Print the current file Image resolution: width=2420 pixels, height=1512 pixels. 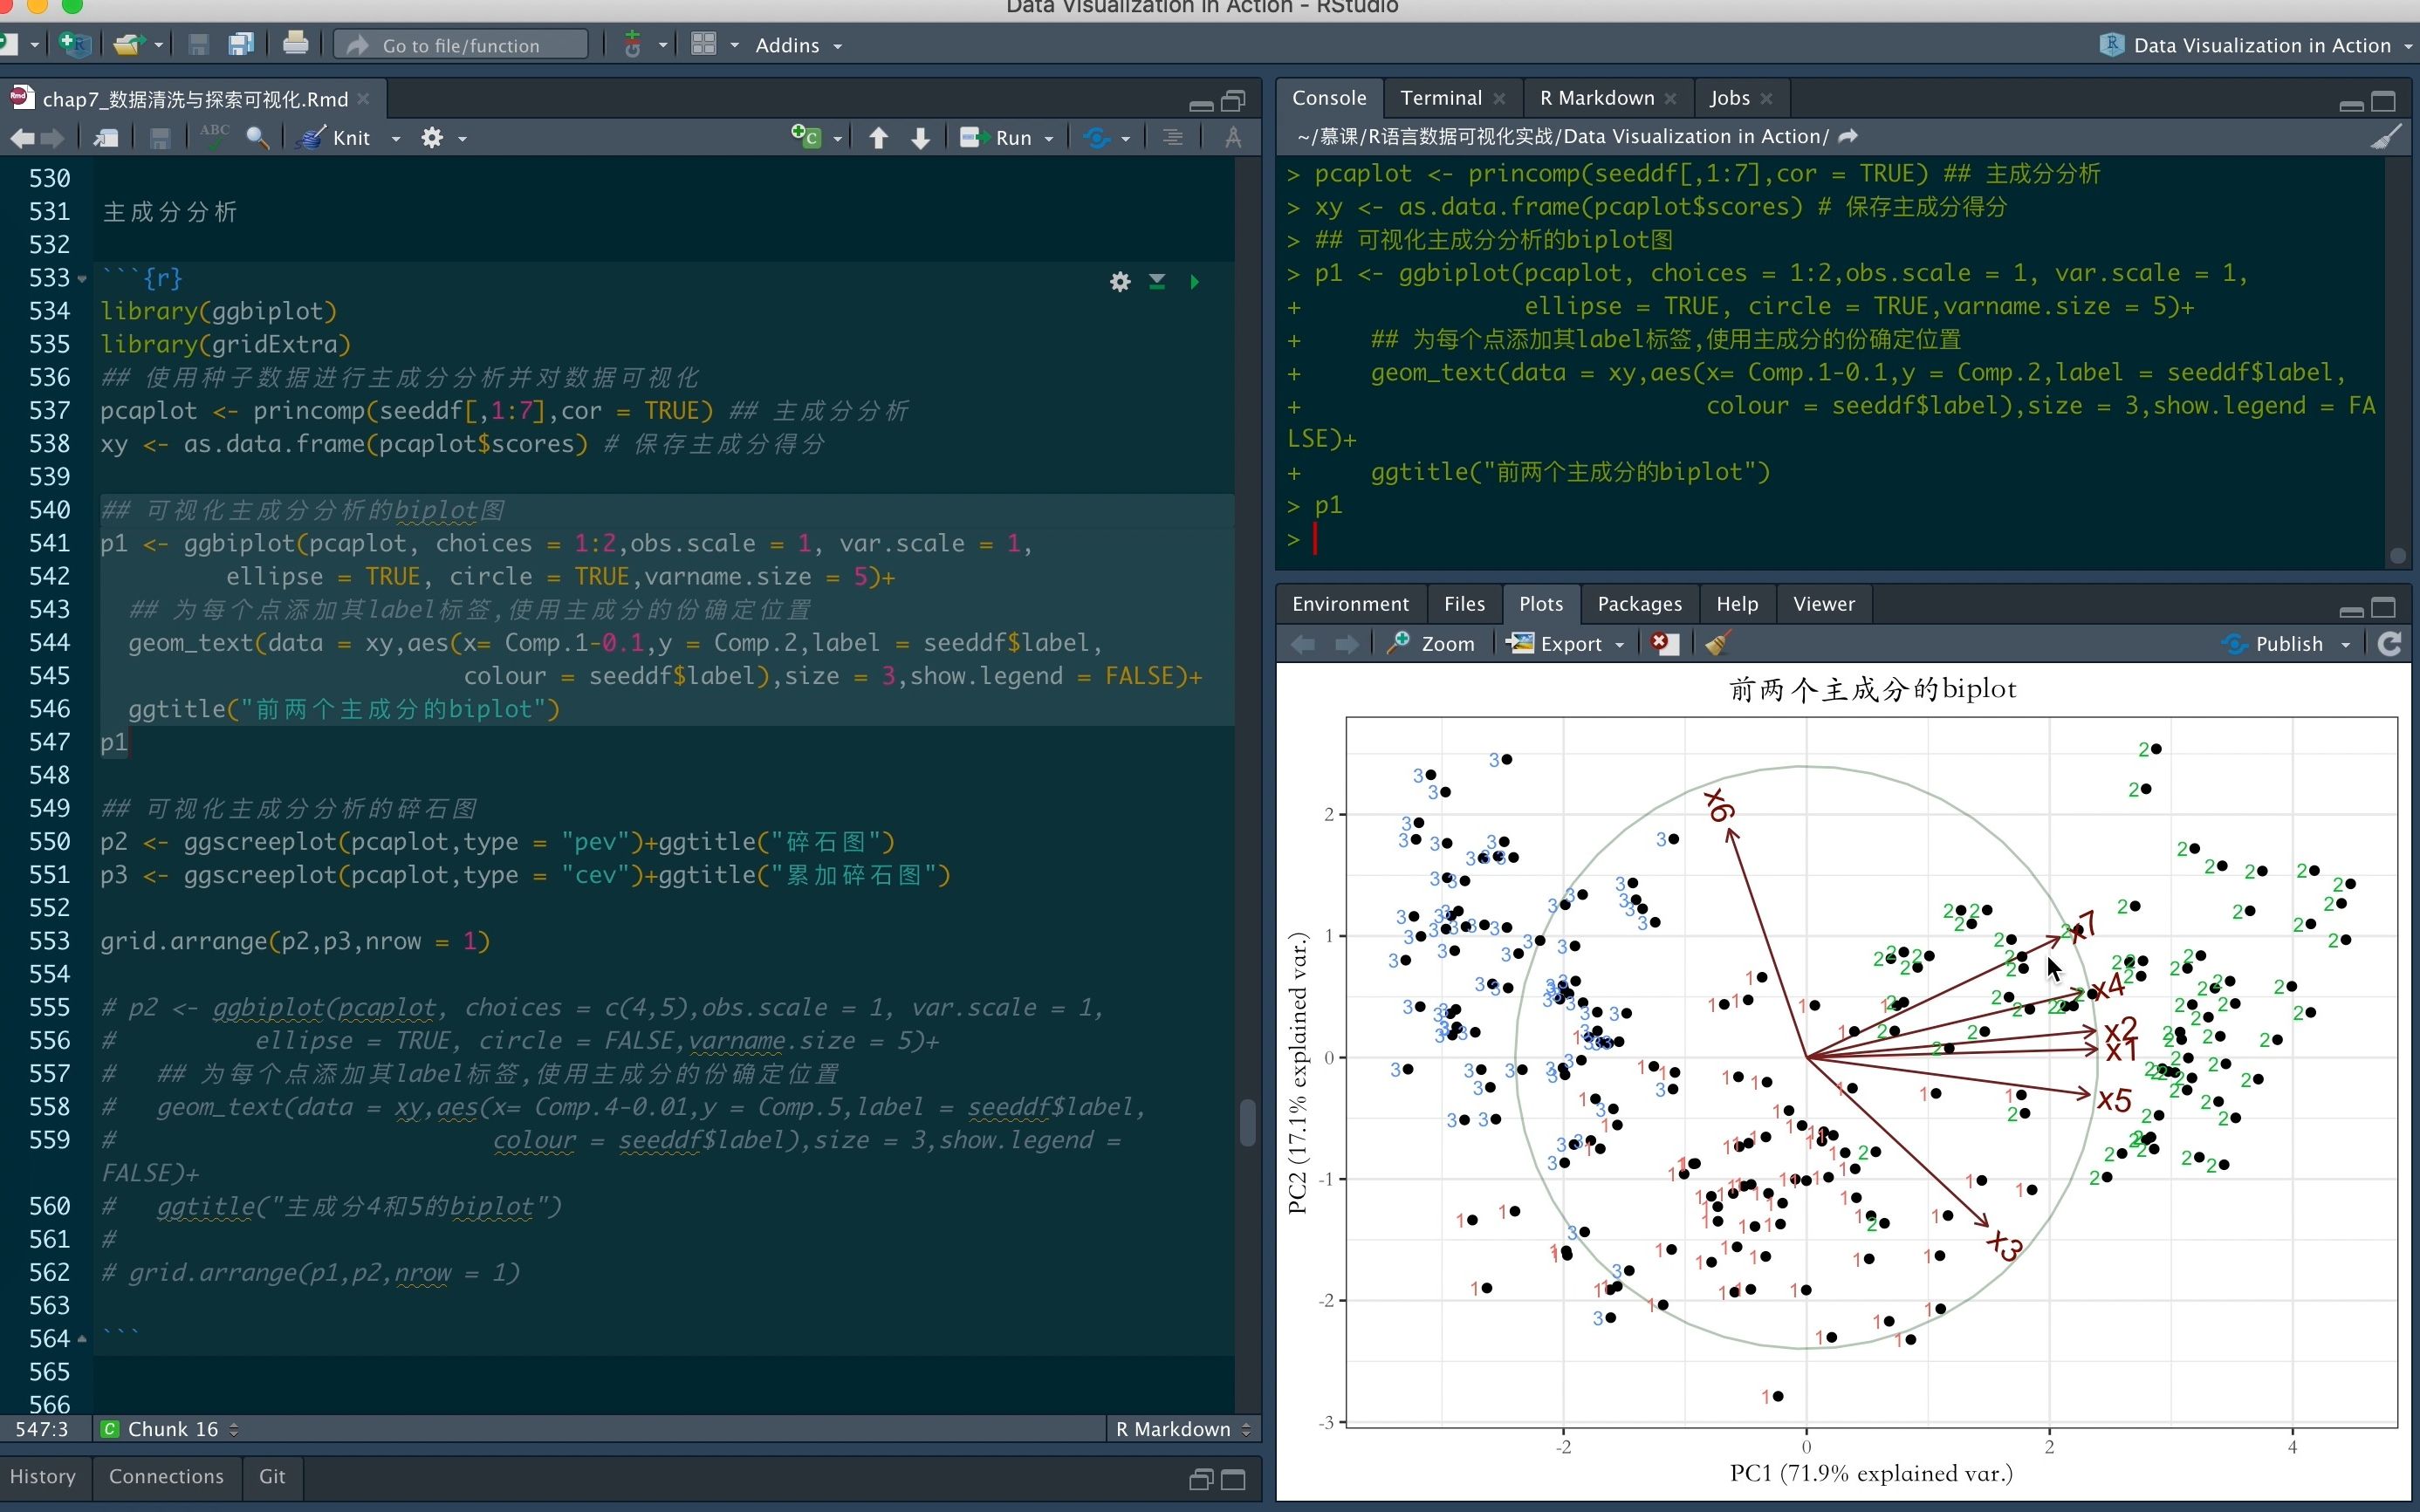click(x=295, y=44)
